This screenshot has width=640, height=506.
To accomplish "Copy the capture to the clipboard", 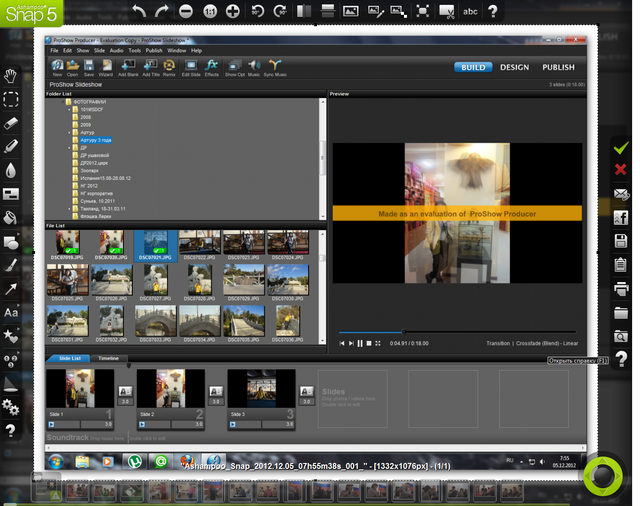I will [x=620, y=264].
